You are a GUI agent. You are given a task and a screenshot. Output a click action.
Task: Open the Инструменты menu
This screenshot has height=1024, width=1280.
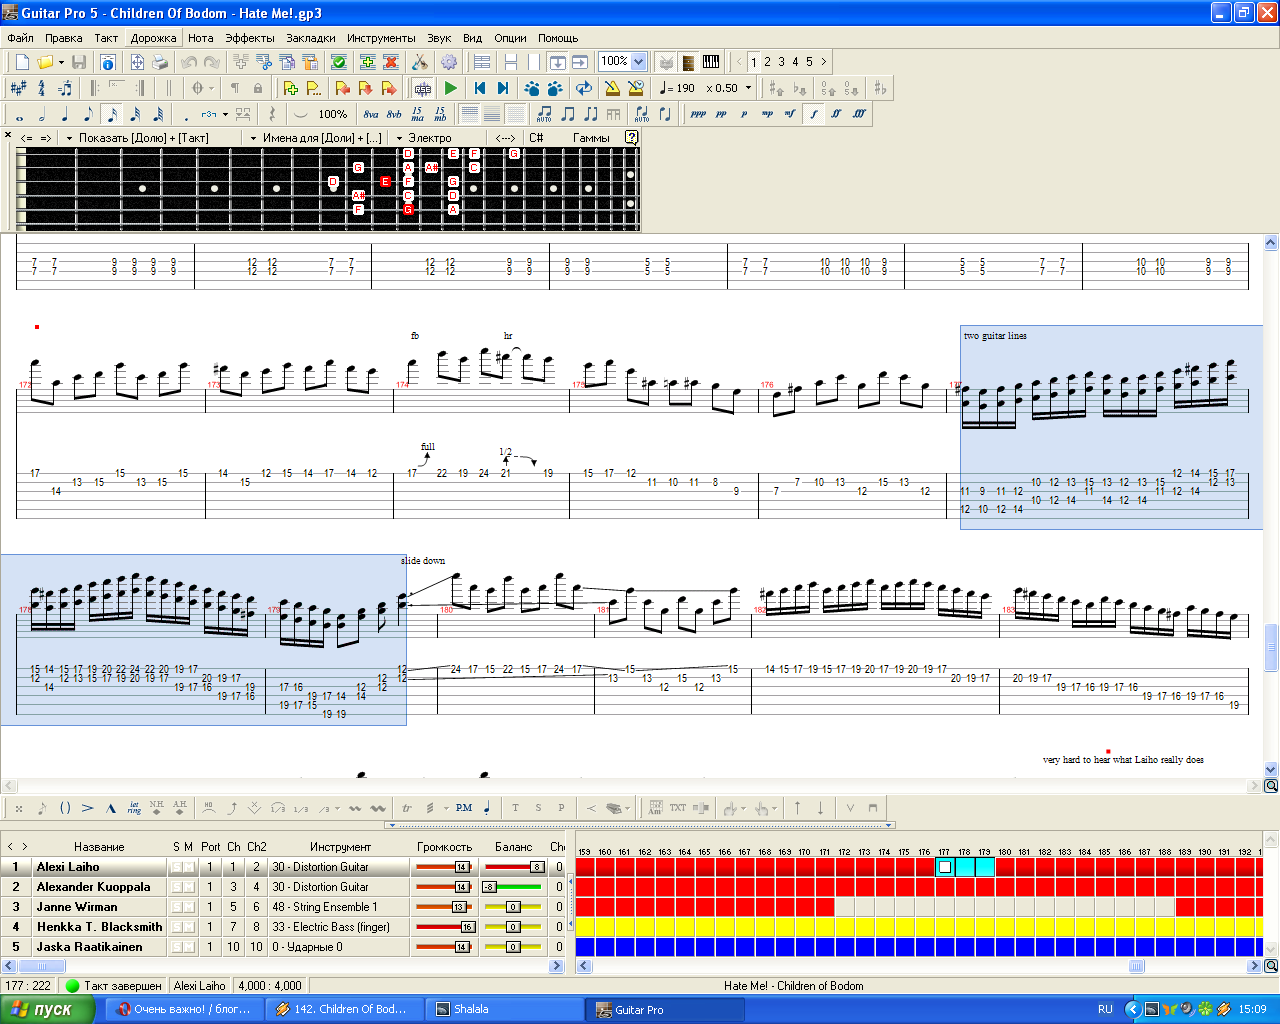coord(381,38)
